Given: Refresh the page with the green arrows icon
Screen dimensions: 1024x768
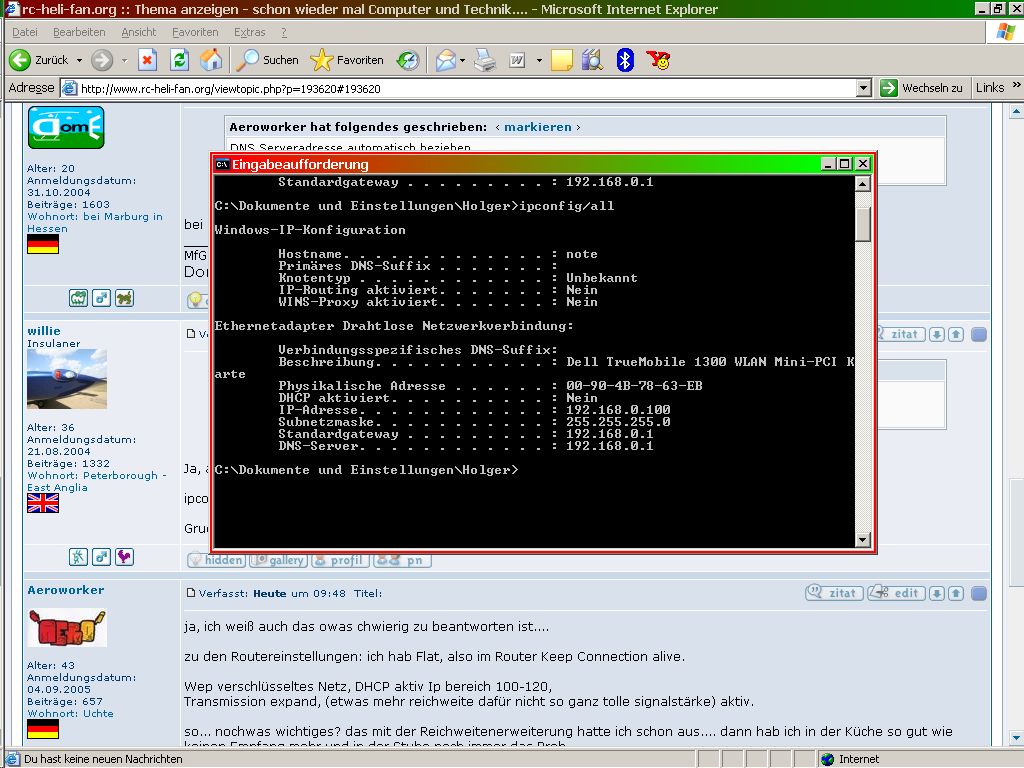Looking at the screenshot, I should click(179, 60).
